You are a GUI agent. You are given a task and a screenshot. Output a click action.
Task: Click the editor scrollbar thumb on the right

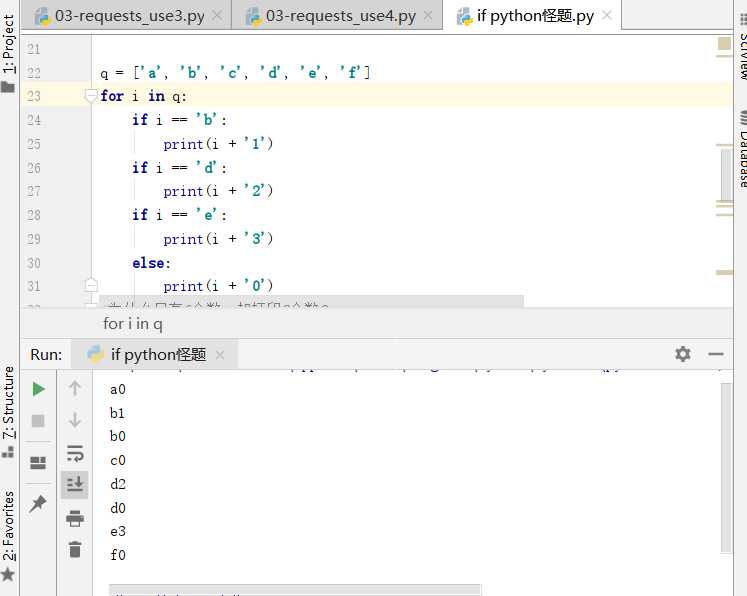726,174
